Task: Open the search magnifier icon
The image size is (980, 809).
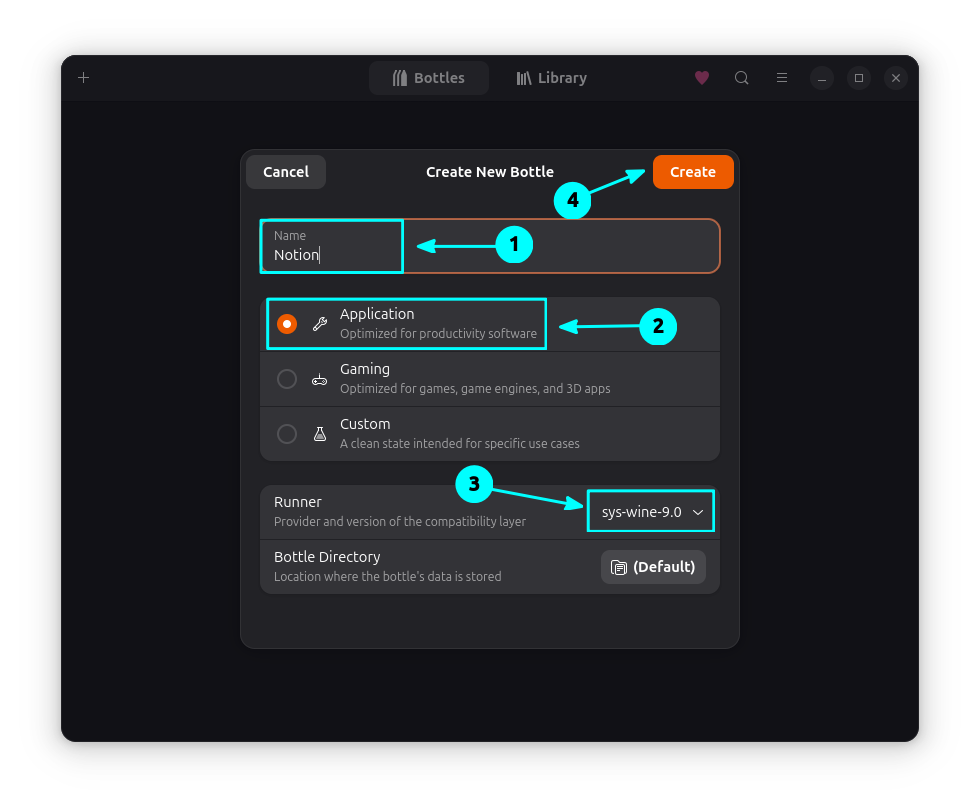Action: tap(741, 78)
